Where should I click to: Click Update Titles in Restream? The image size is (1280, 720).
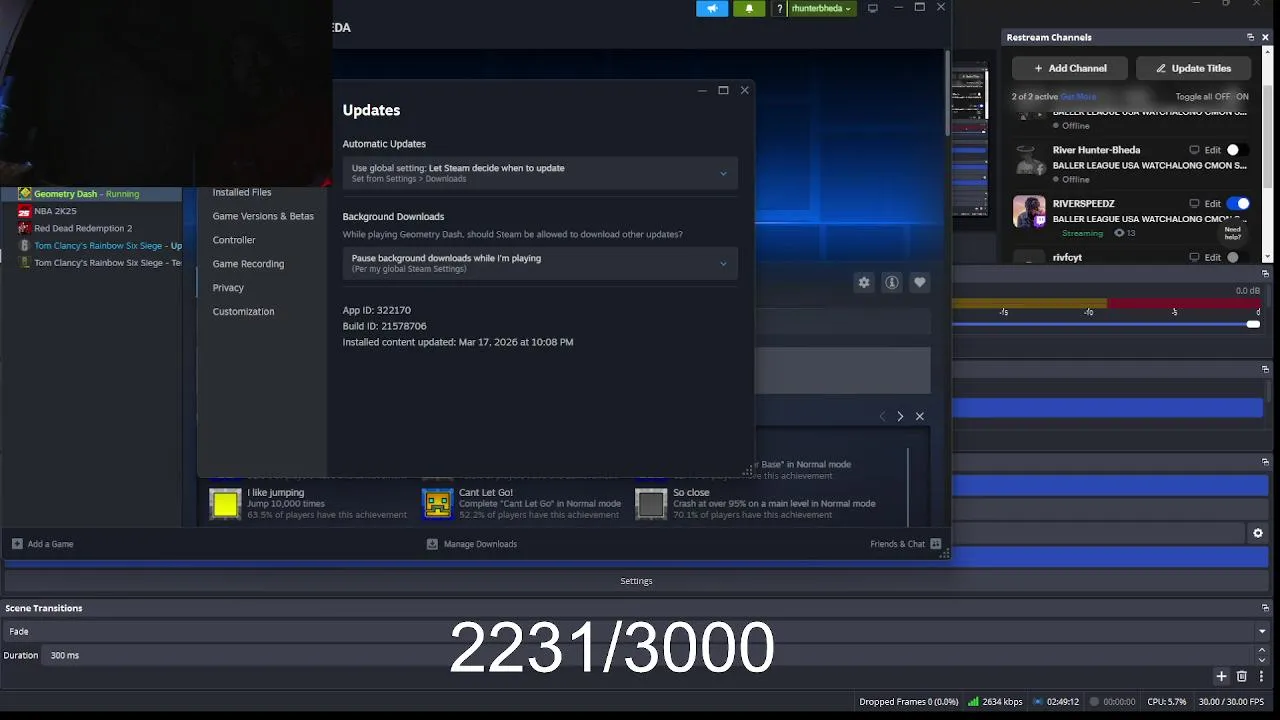pyautogui.click(x=1193, y=68)
